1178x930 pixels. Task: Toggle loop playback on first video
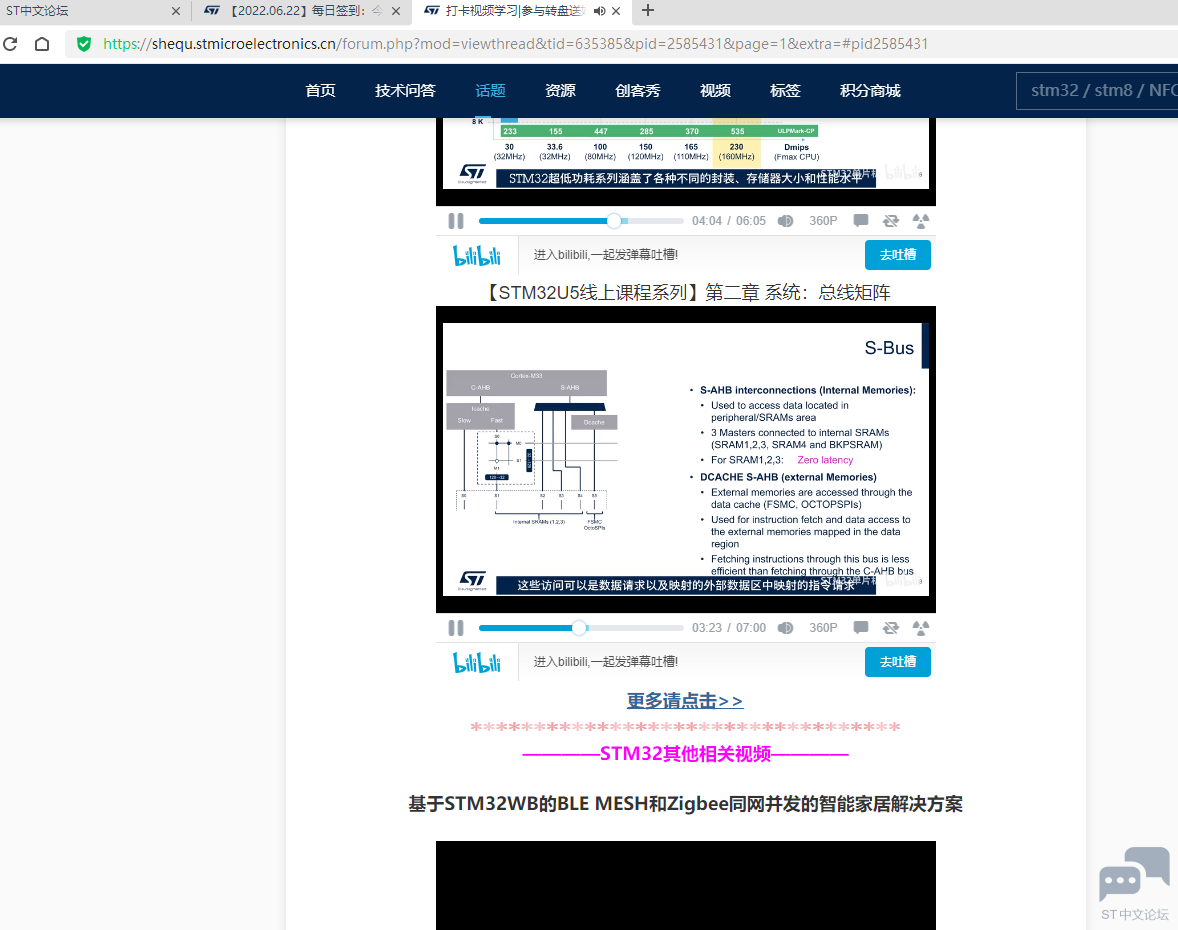[890, 221]
